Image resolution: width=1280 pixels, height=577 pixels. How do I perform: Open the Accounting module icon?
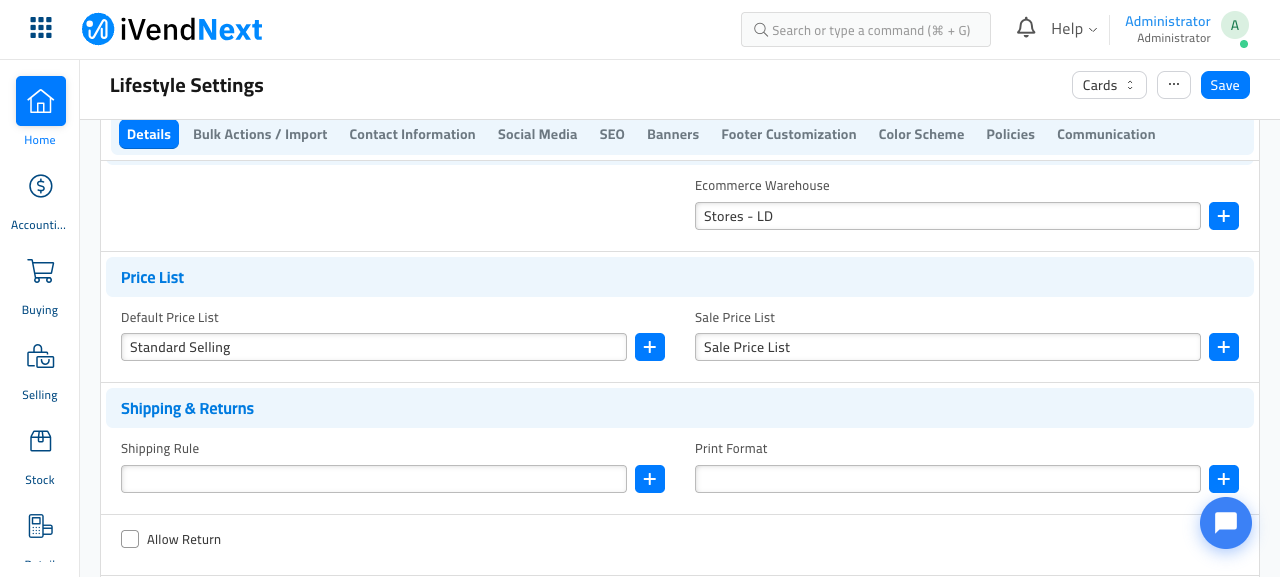pyautogui.click(x=40, y=186)
